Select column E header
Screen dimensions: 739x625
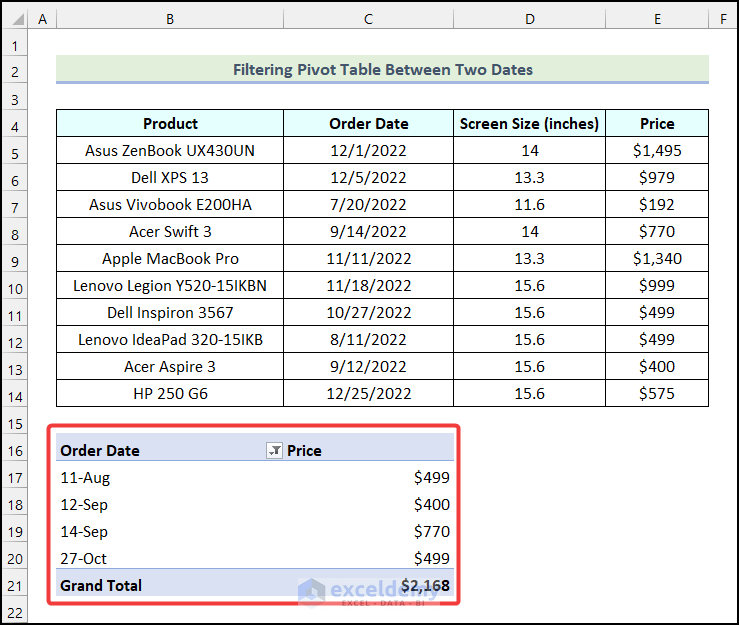pos(657,19)
